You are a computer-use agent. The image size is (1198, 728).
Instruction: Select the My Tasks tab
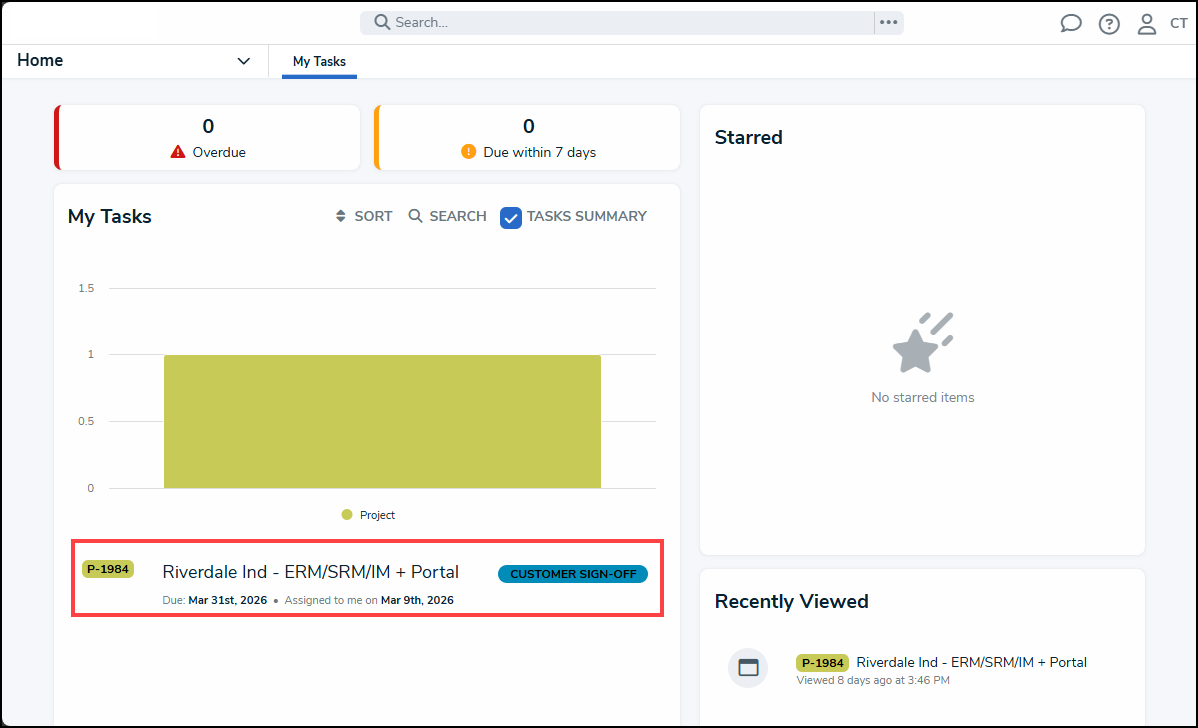319,61
